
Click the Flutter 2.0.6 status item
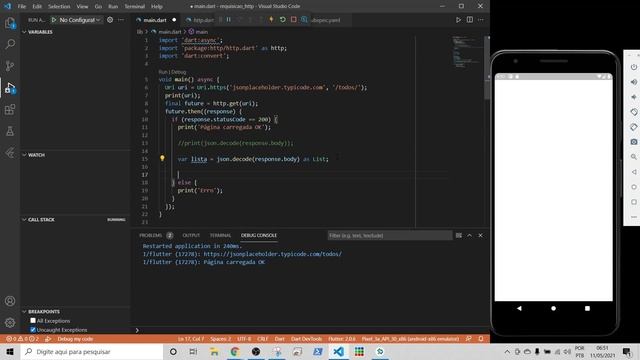[x=342, y=339]
